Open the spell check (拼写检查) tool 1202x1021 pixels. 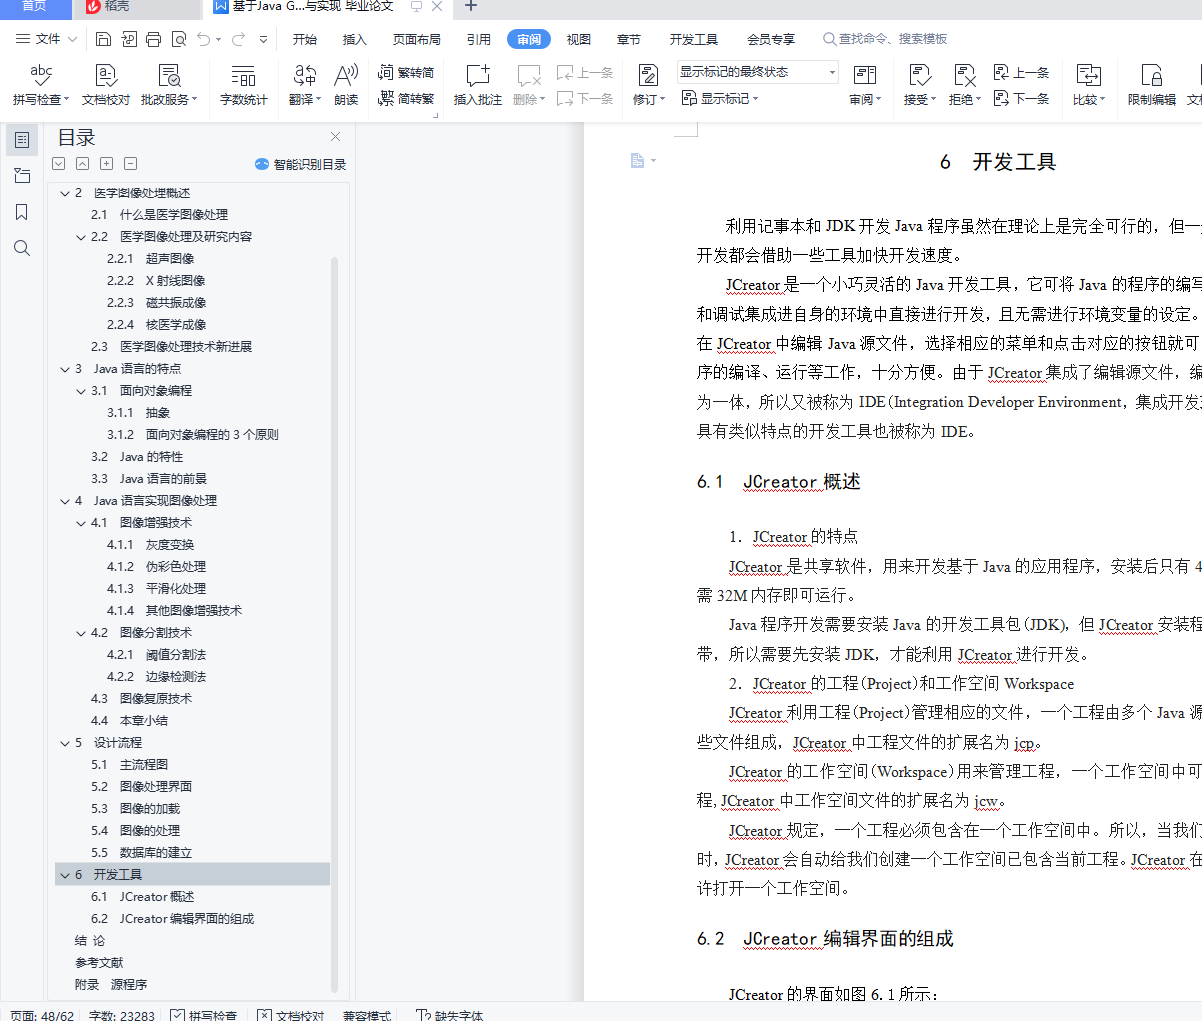pyautogui.click(x=40, y=85)
